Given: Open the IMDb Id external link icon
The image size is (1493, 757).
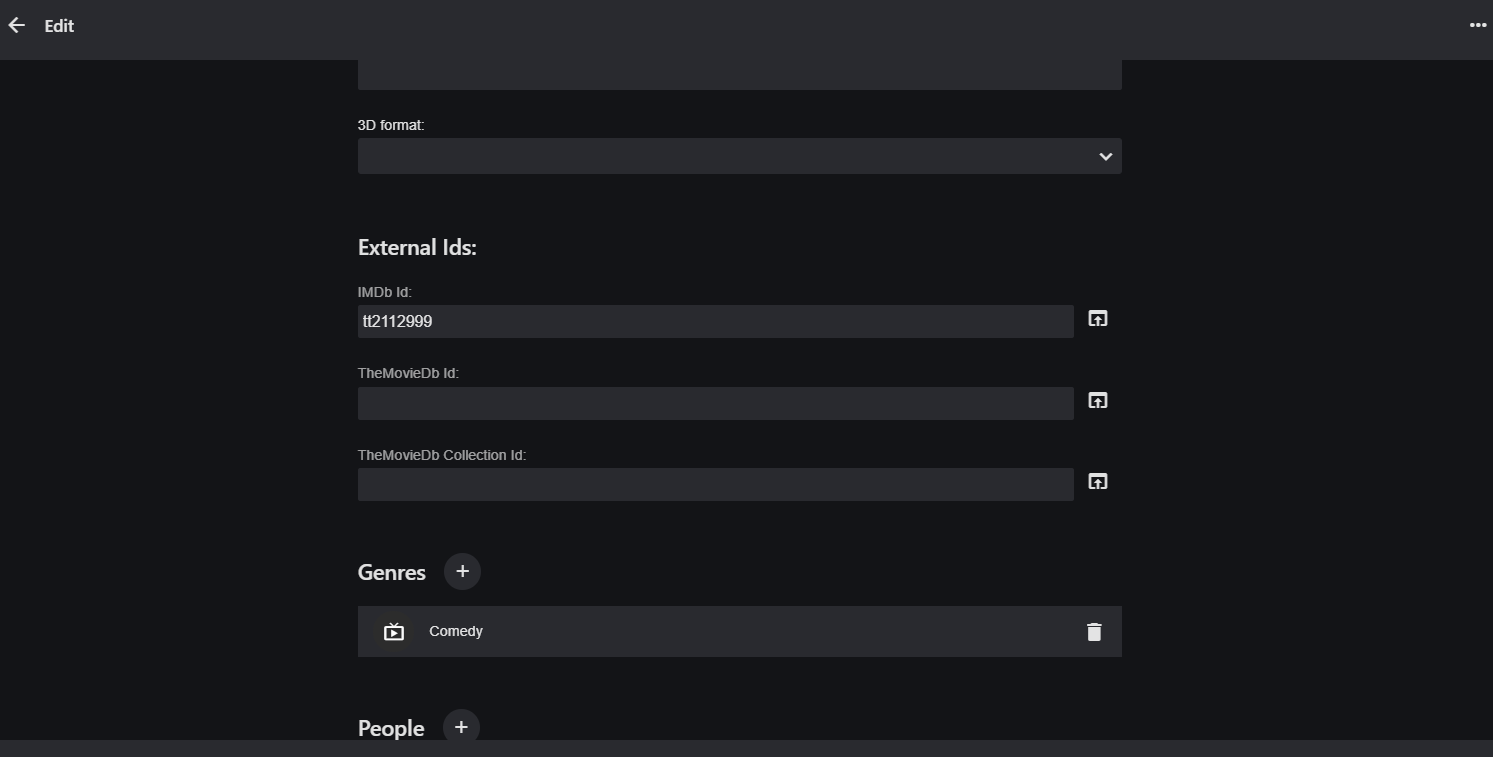Looking at the screenshot, I should pyautogui.click(x=1097, y=319).
